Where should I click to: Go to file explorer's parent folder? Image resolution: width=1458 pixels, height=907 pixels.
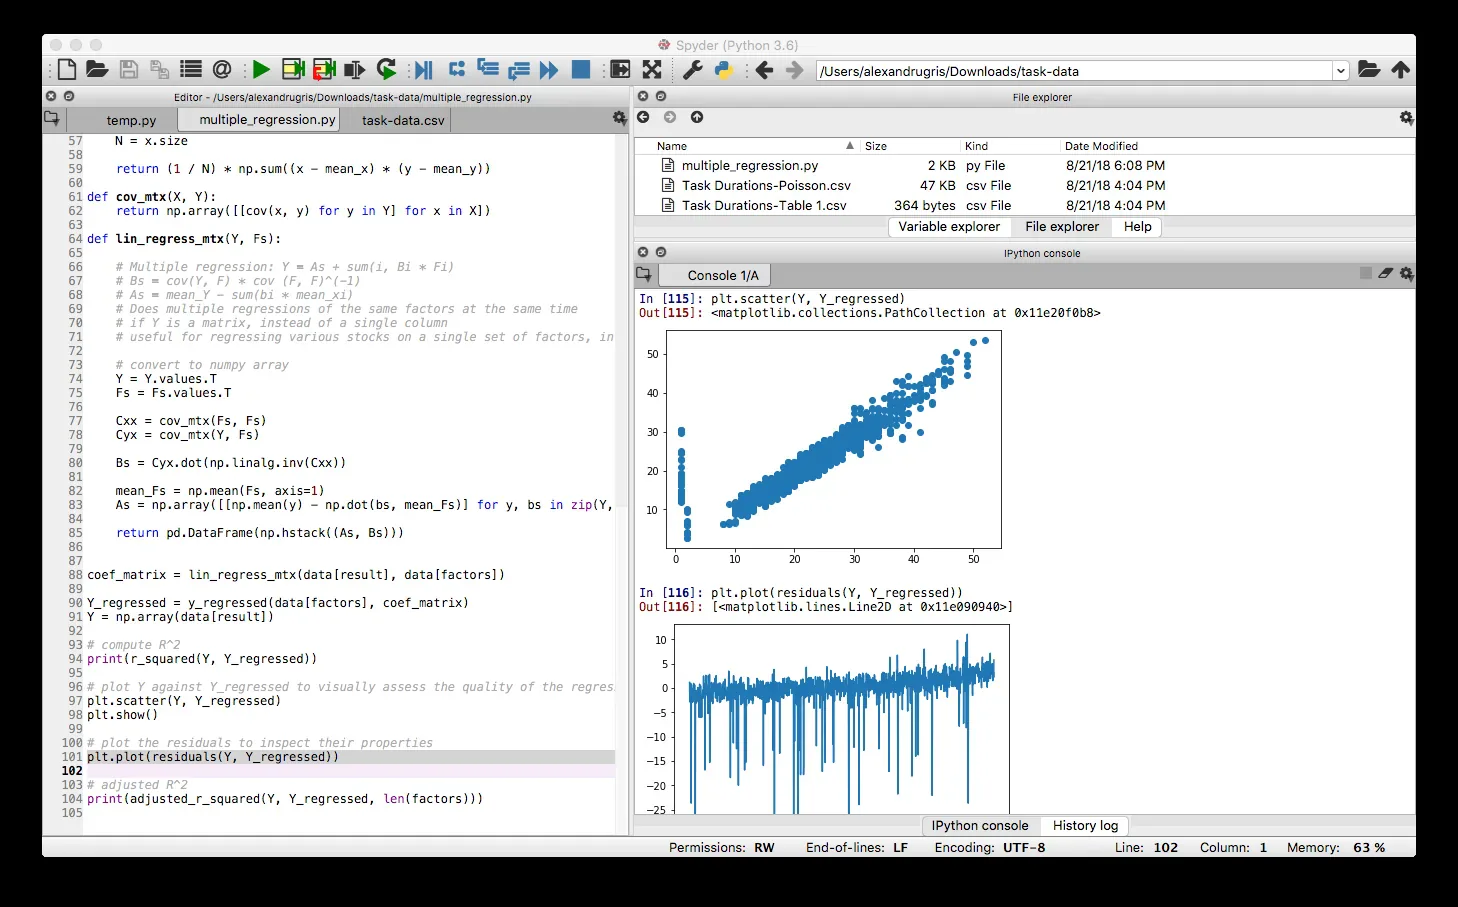point(697,118)
